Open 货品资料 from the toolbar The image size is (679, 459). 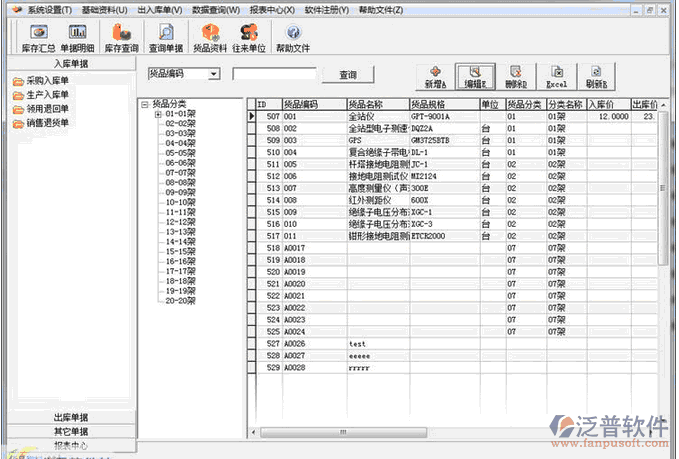[210, 38]
